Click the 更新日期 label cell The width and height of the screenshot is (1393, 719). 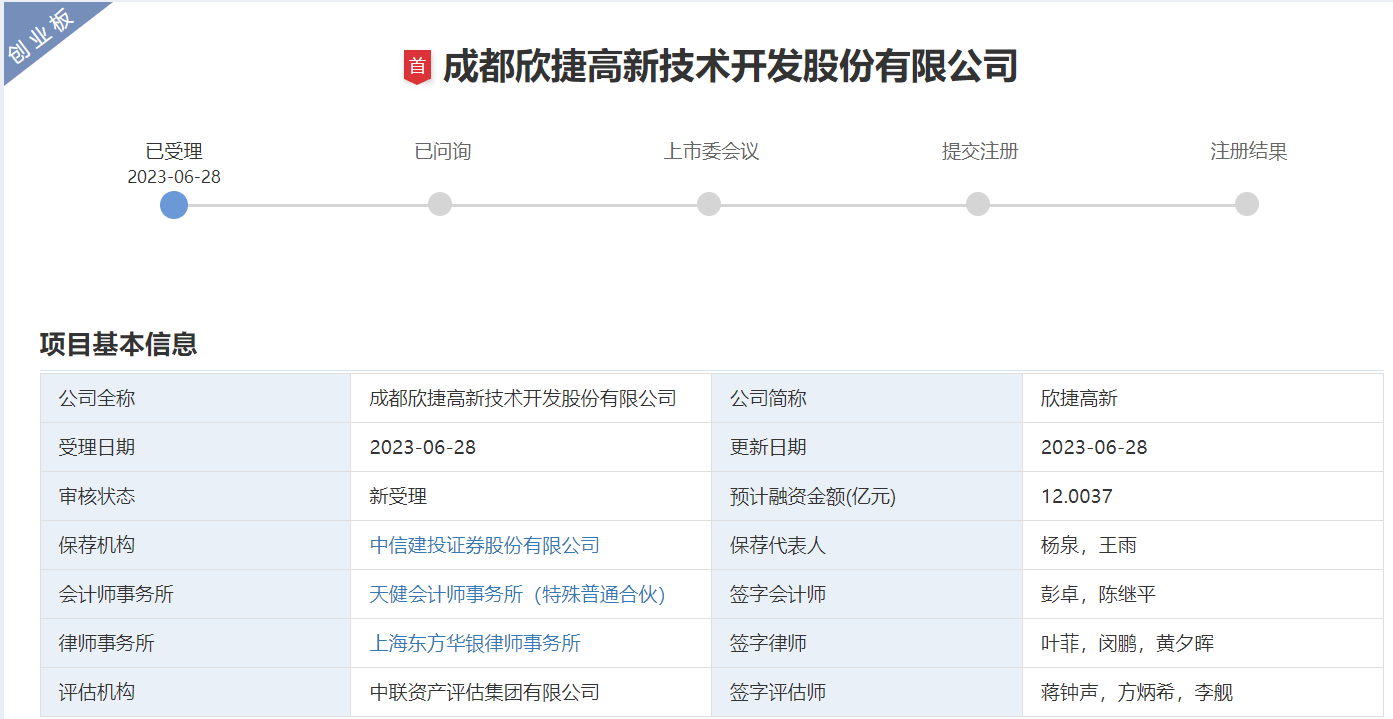pos(867,447)
